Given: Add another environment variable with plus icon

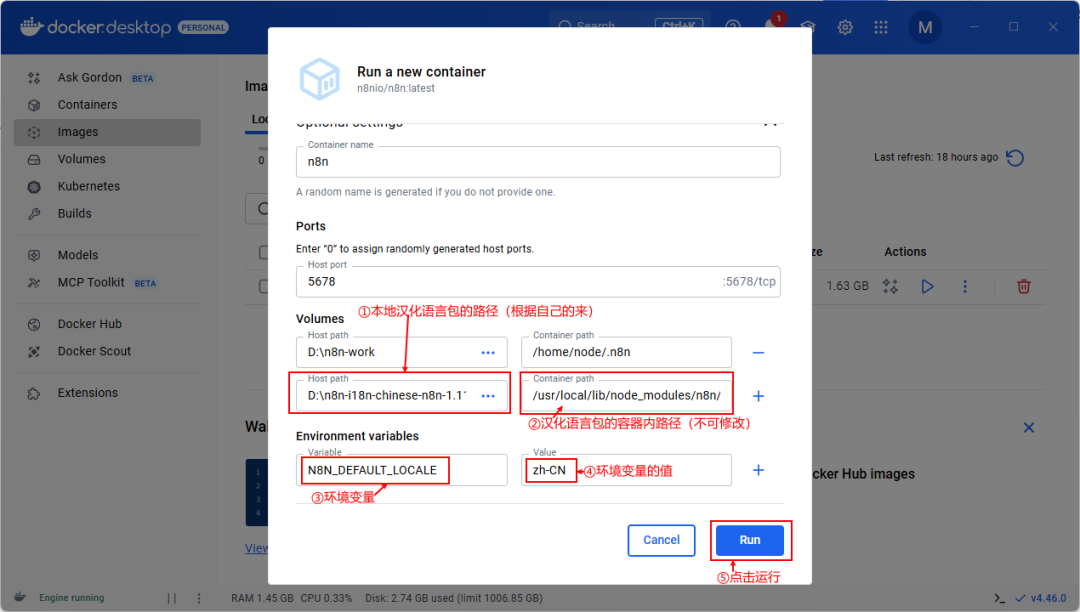Looking at the screenshot, I should 758,470.
